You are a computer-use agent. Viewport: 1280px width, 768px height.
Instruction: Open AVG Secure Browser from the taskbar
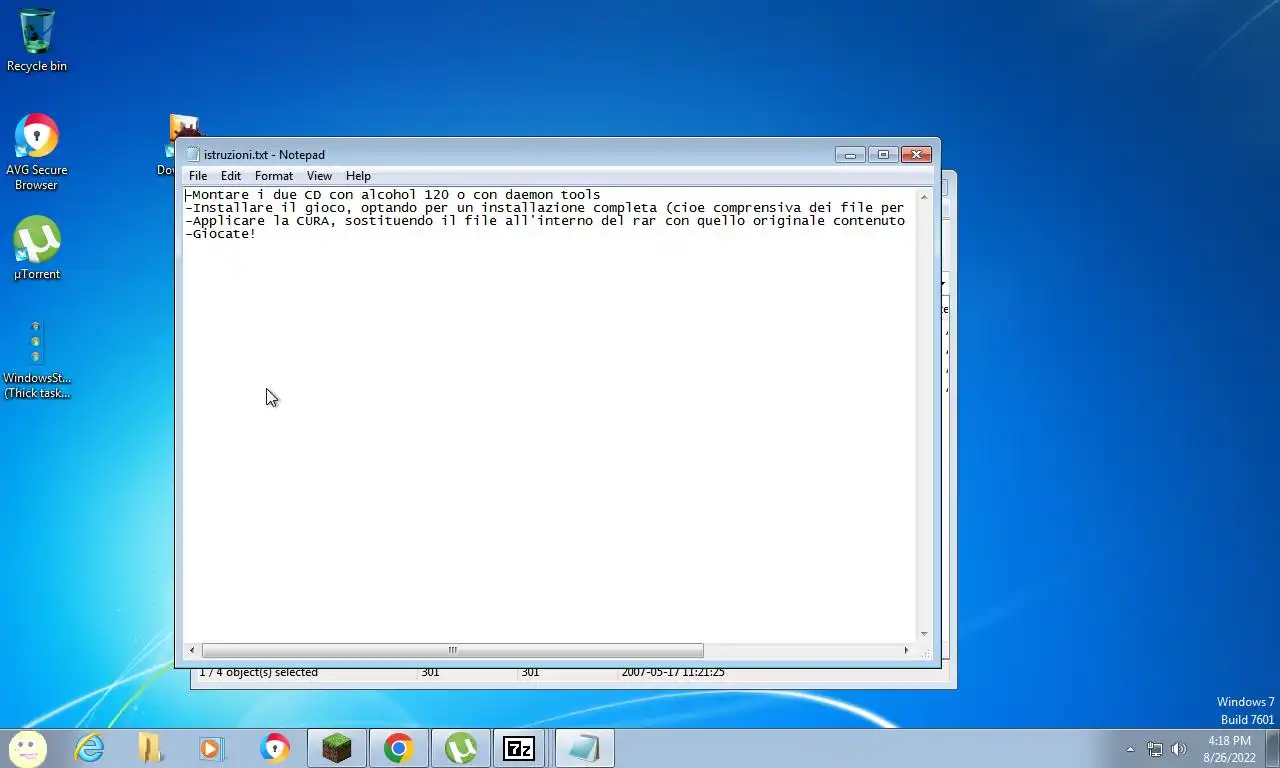click(274, 748)
